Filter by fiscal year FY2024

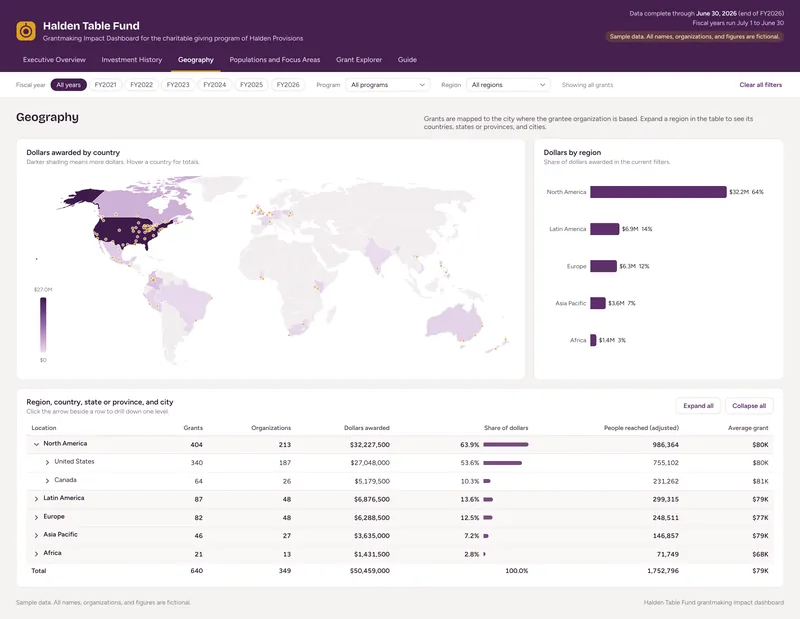click(x=215, y=85)
